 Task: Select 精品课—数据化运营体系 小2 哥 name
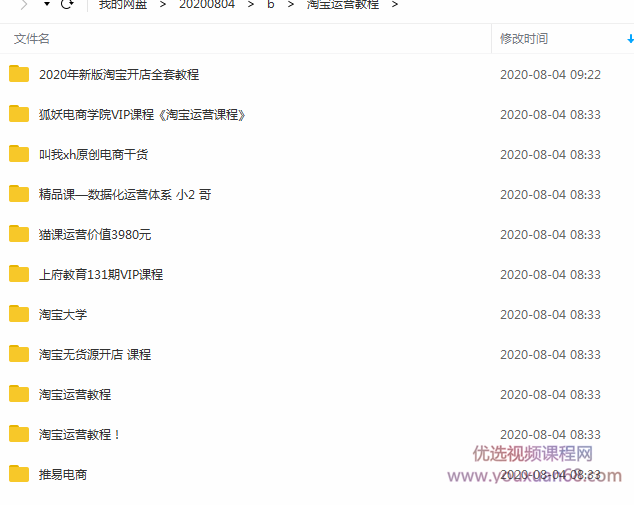point(125,194)
